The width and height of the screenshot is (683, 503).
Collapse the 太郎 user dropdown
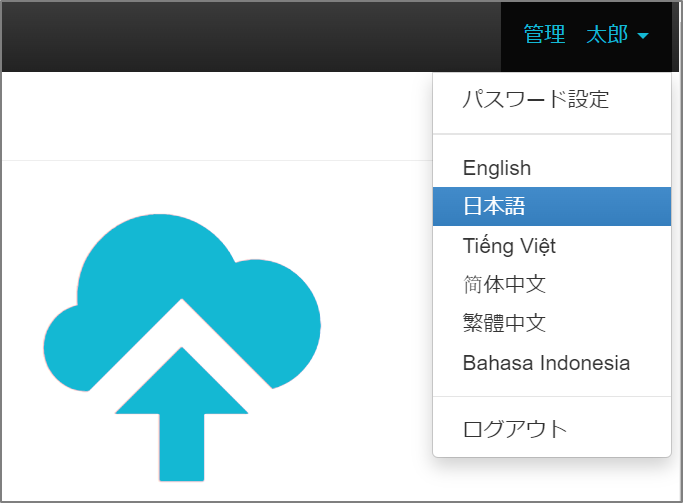617,34
